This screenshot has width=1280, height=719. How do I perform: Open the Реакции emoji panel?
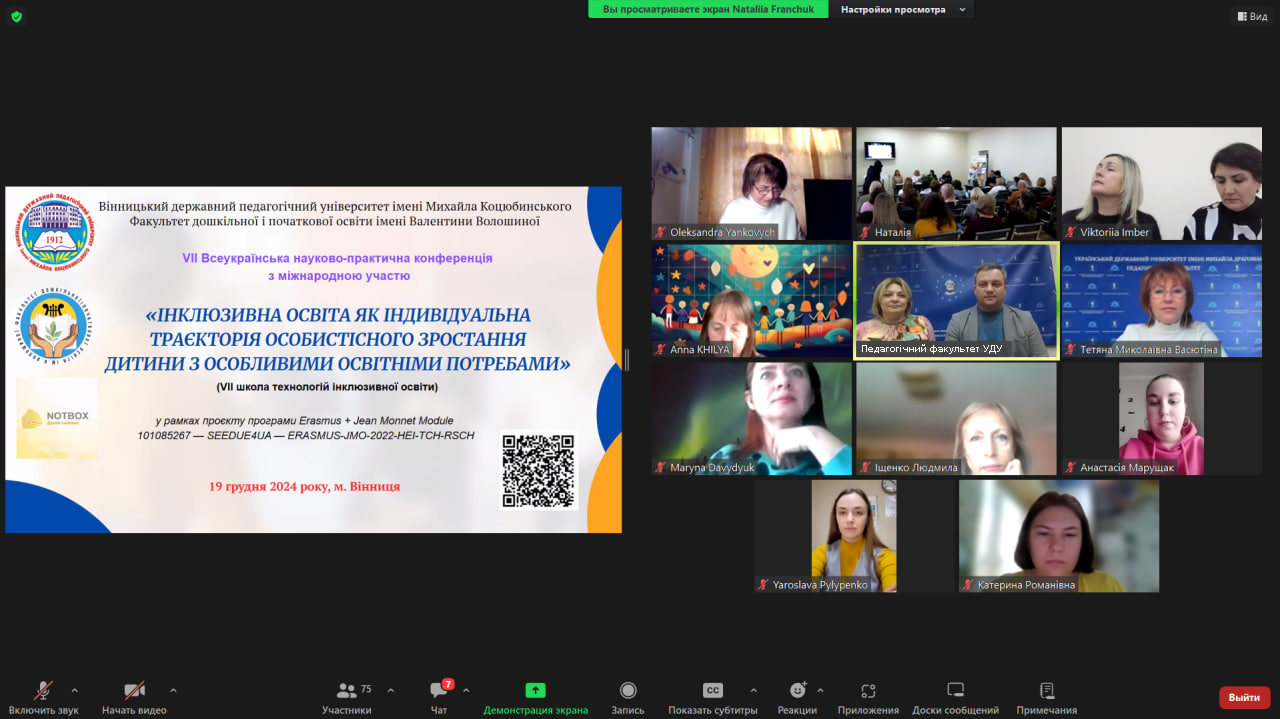tap(797, 695)
